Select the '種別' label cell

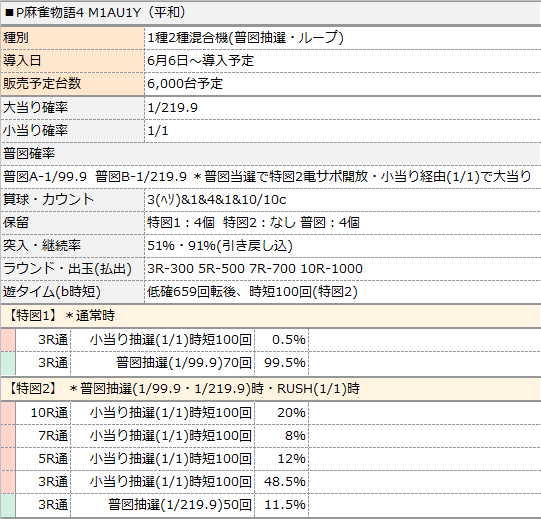(72, 38)
